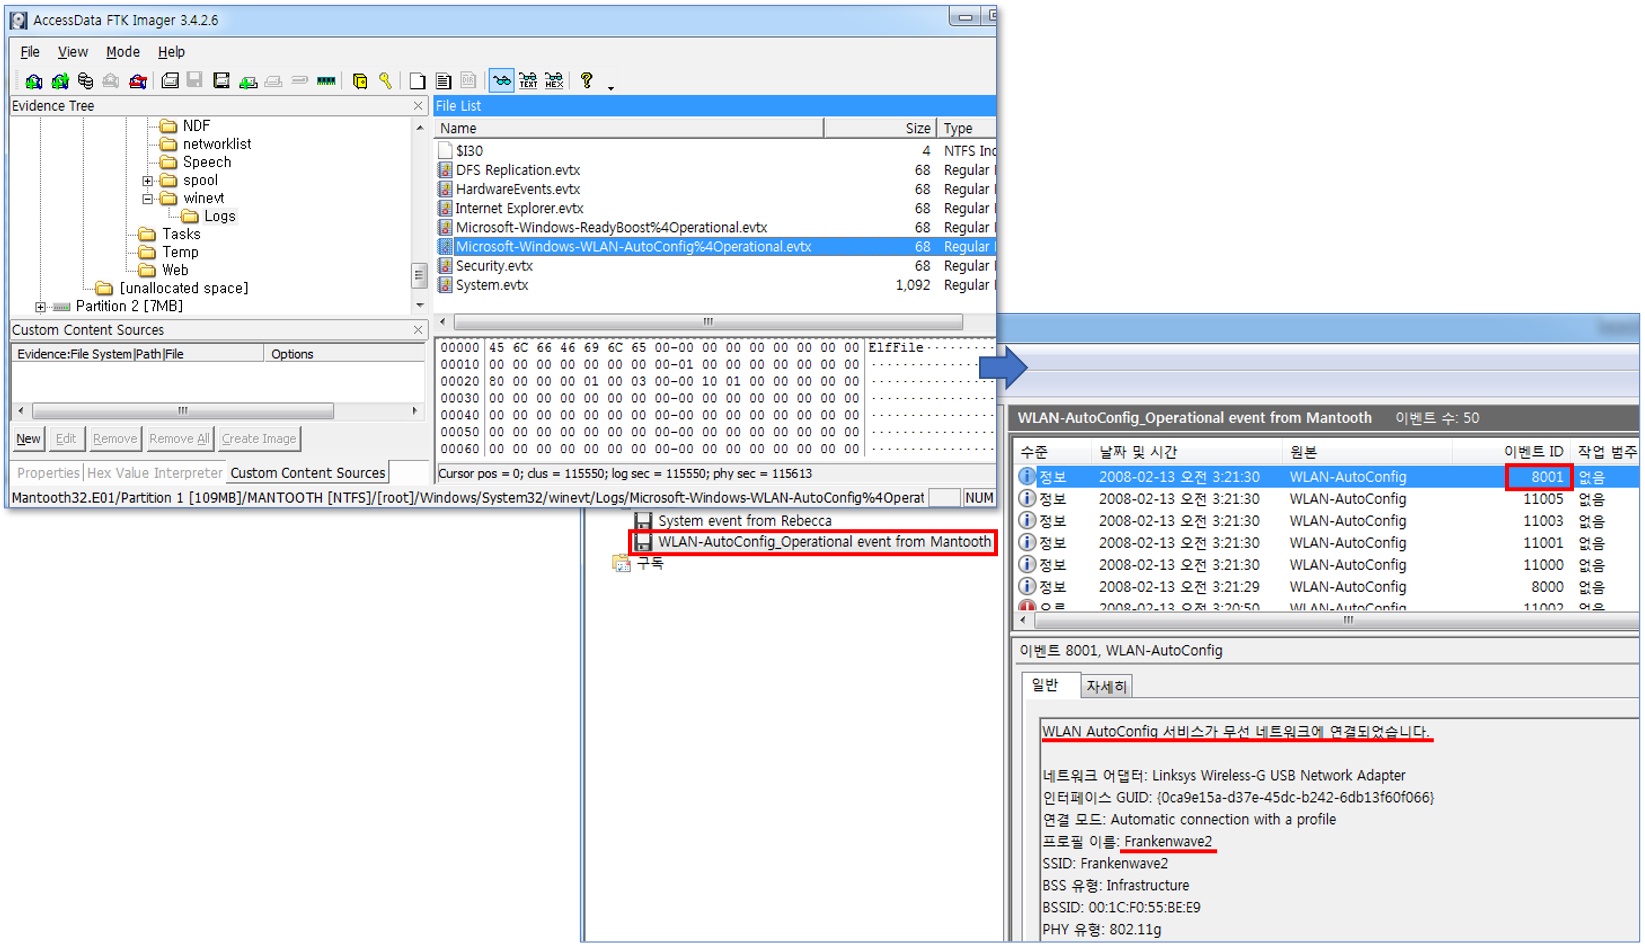Image resolution: width=1645 pixels, height=948 pixels.
Task: Open the 자세히 tab in event details
Action: click(x=1106, y=687)
